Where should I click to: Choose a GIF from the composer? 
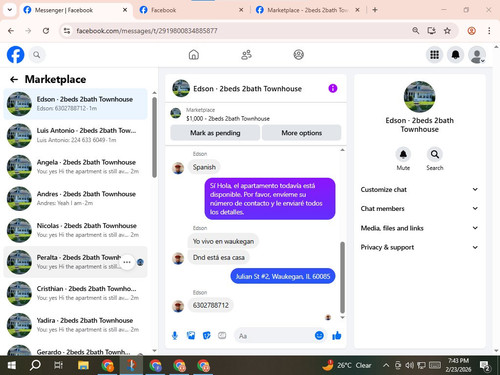pos(222,335)
